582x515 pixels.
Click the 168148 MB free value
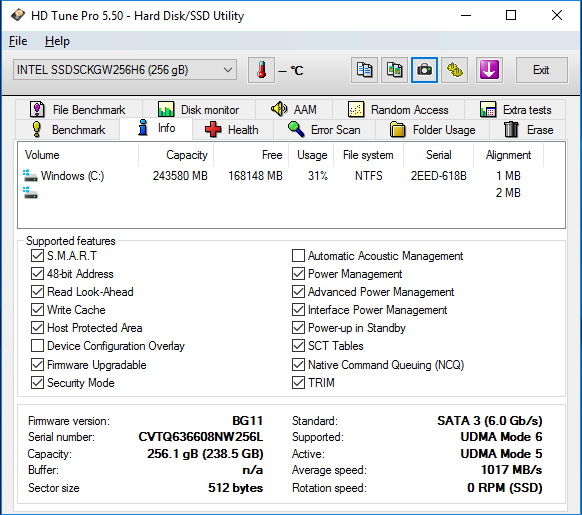(255, 176)
